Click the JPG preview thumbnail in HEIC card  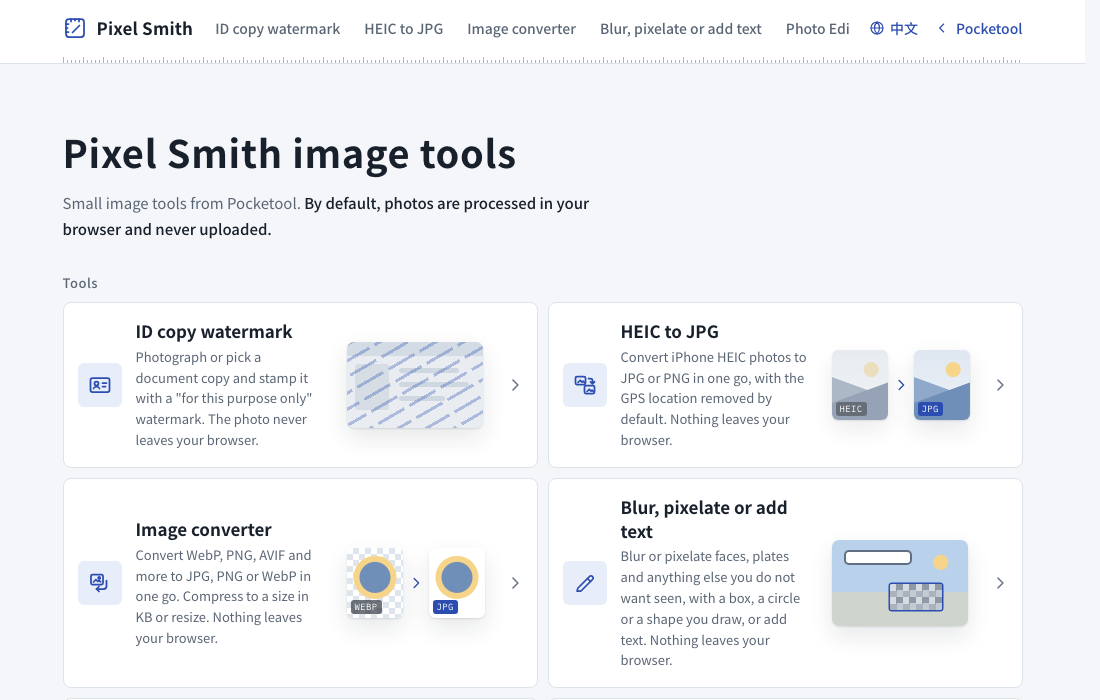click(x=941, y=385)
